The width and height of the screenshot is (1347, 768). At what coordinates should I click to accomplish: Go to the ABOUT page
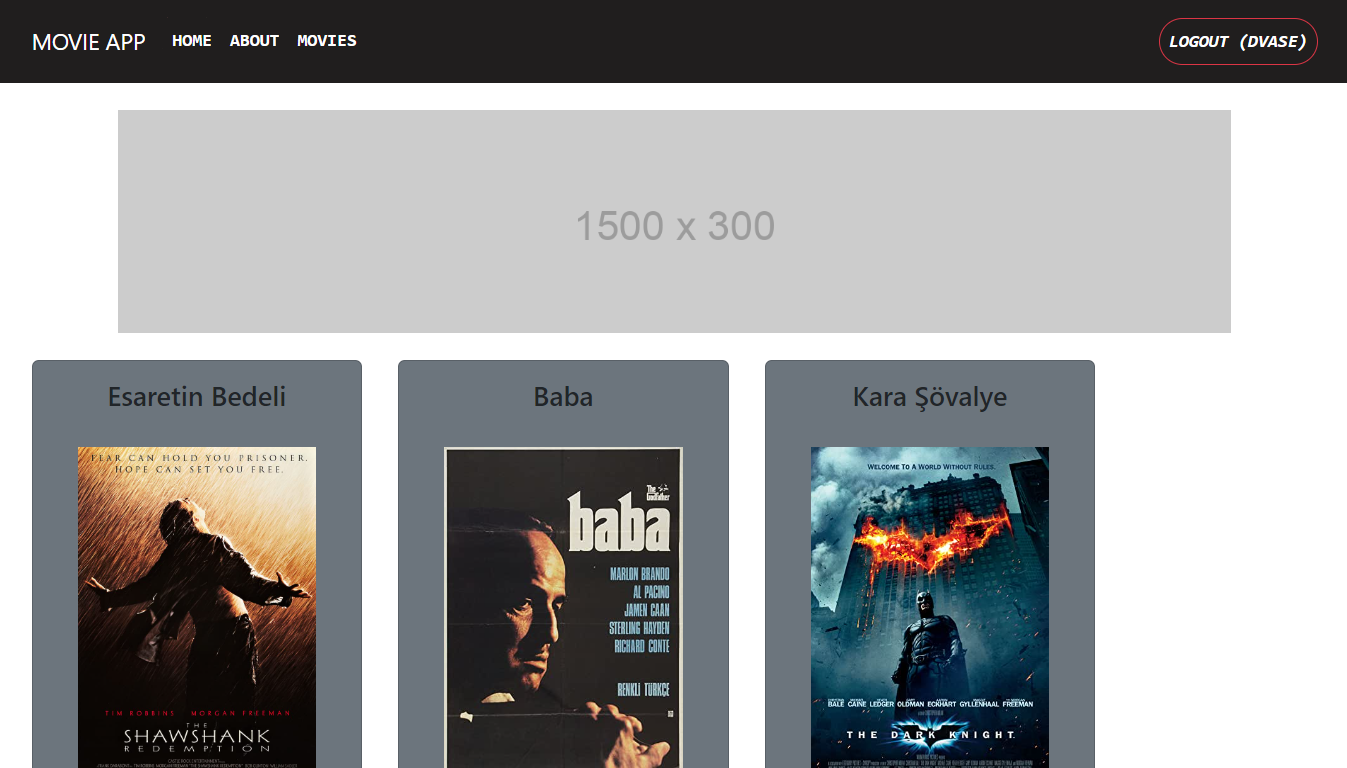coord(254,41)
